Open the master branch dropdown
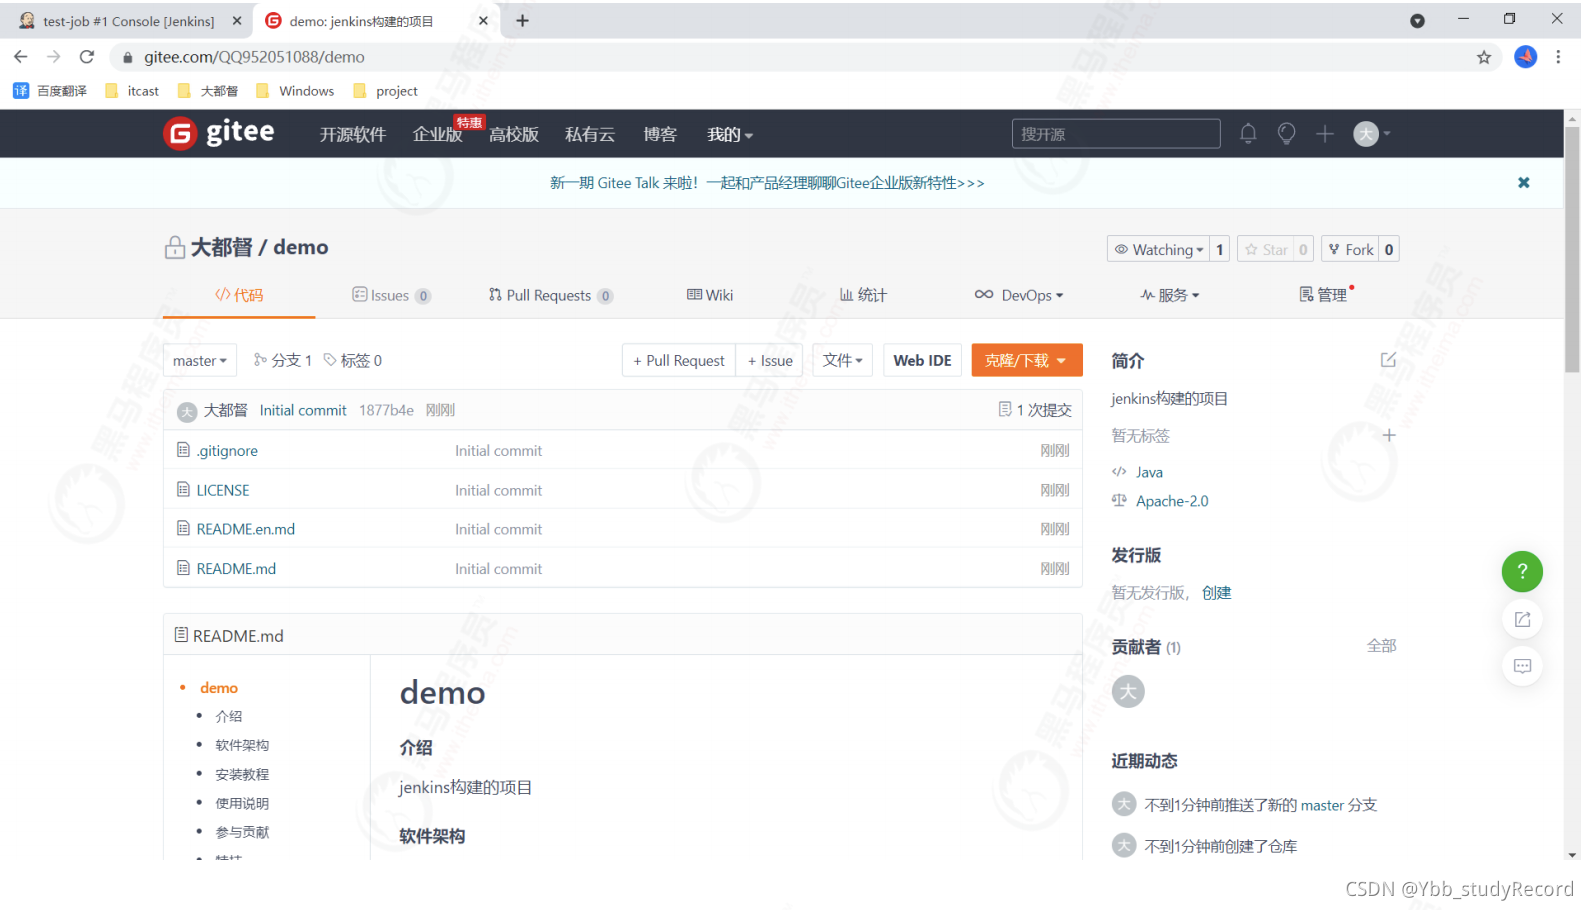 click(x=200, y=361)
